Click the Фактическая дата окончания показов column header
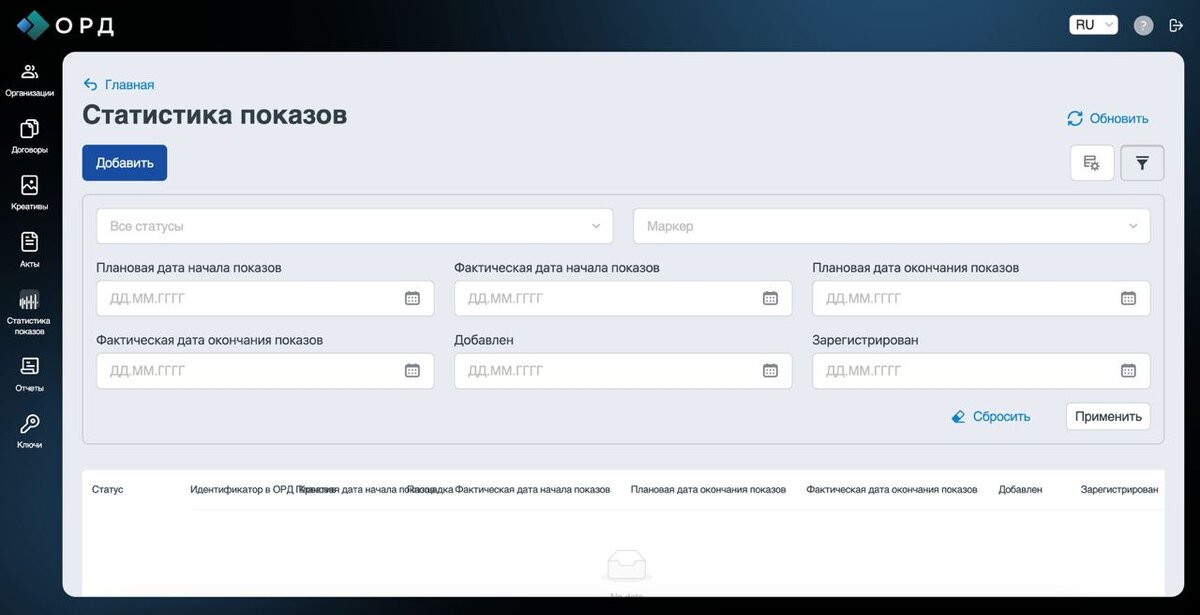 pyautogui.click(x=892, y=489)
